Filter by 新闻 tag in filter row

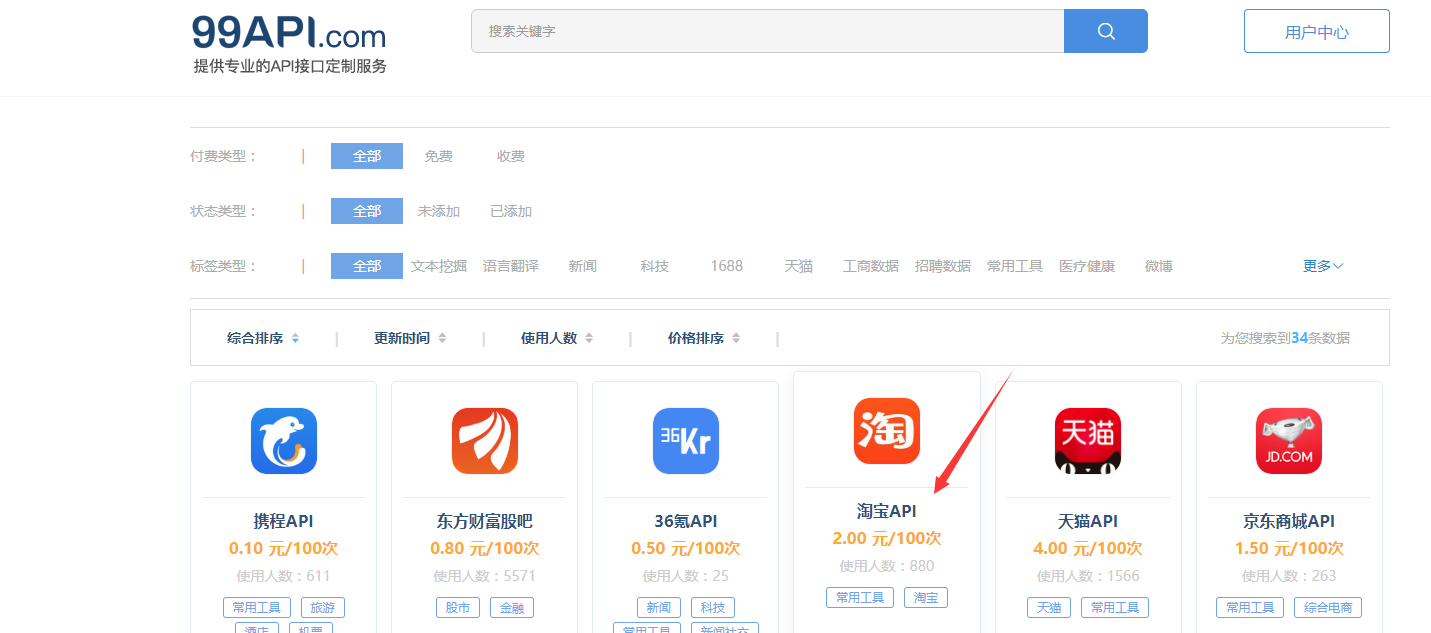(x=583, y=266)
